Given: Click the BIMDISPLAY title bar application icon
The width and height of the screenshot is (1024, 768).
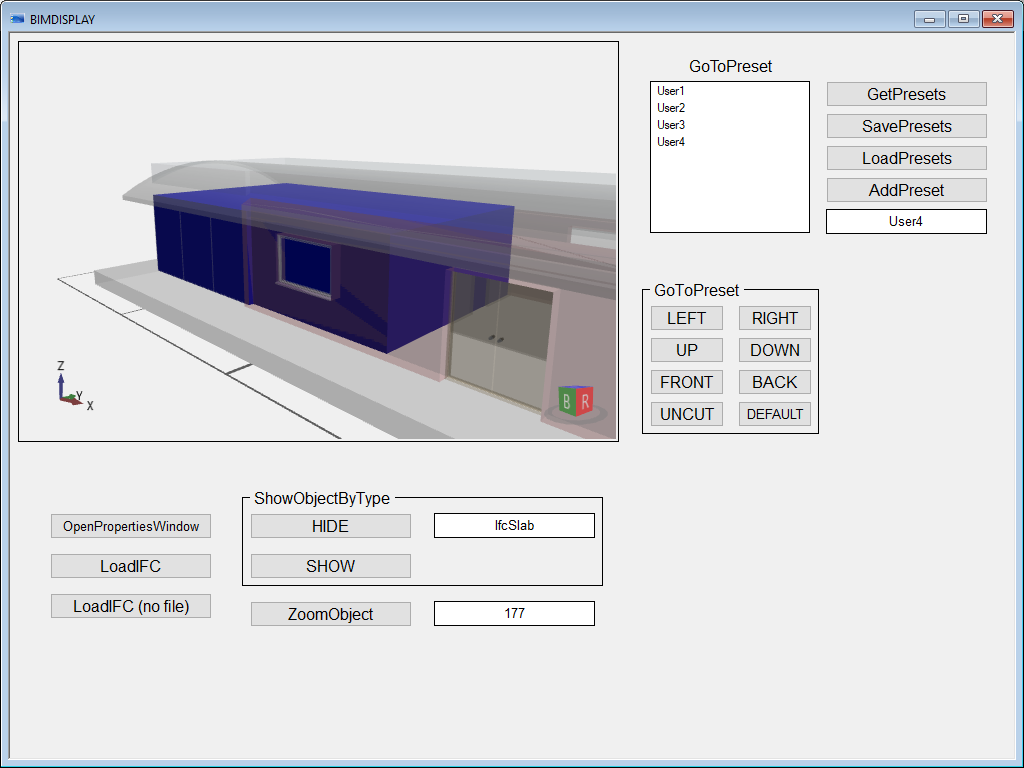Looking at the screenshot, I should [x=15, y=17].
